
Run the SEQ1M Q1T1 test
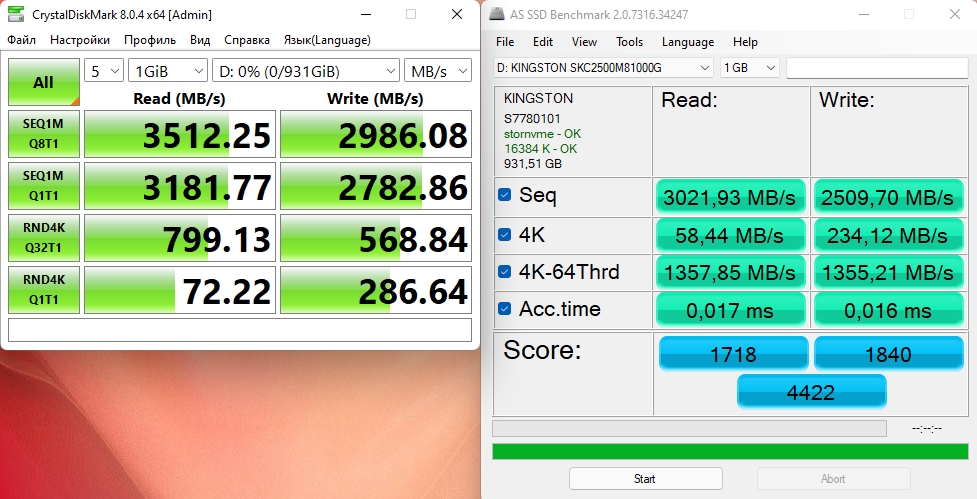coord(44,186)
